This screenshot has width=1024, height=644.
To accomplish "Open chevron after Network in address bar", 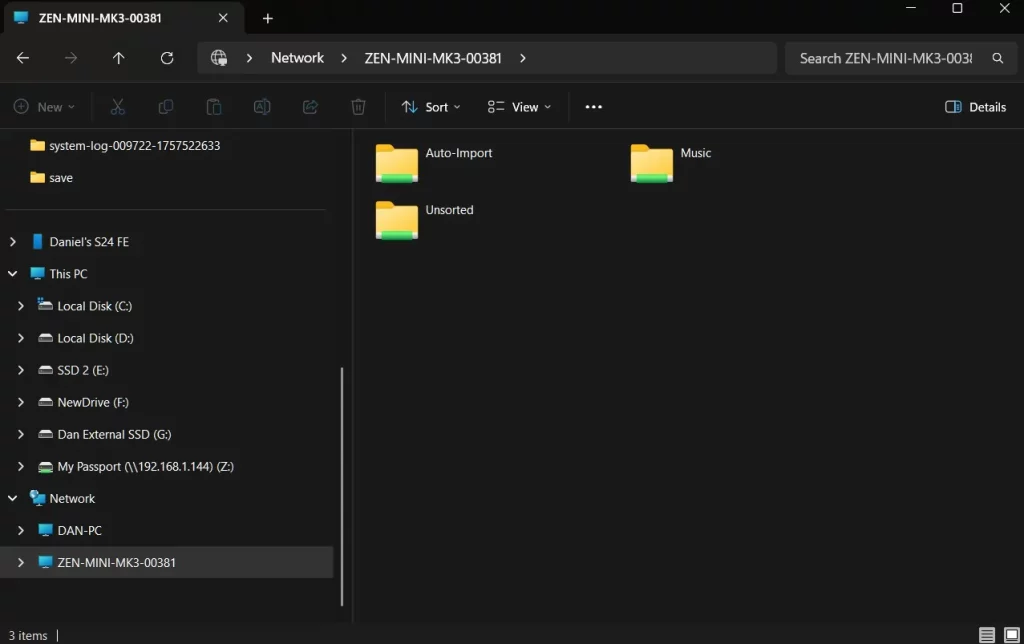I will 344,58.
